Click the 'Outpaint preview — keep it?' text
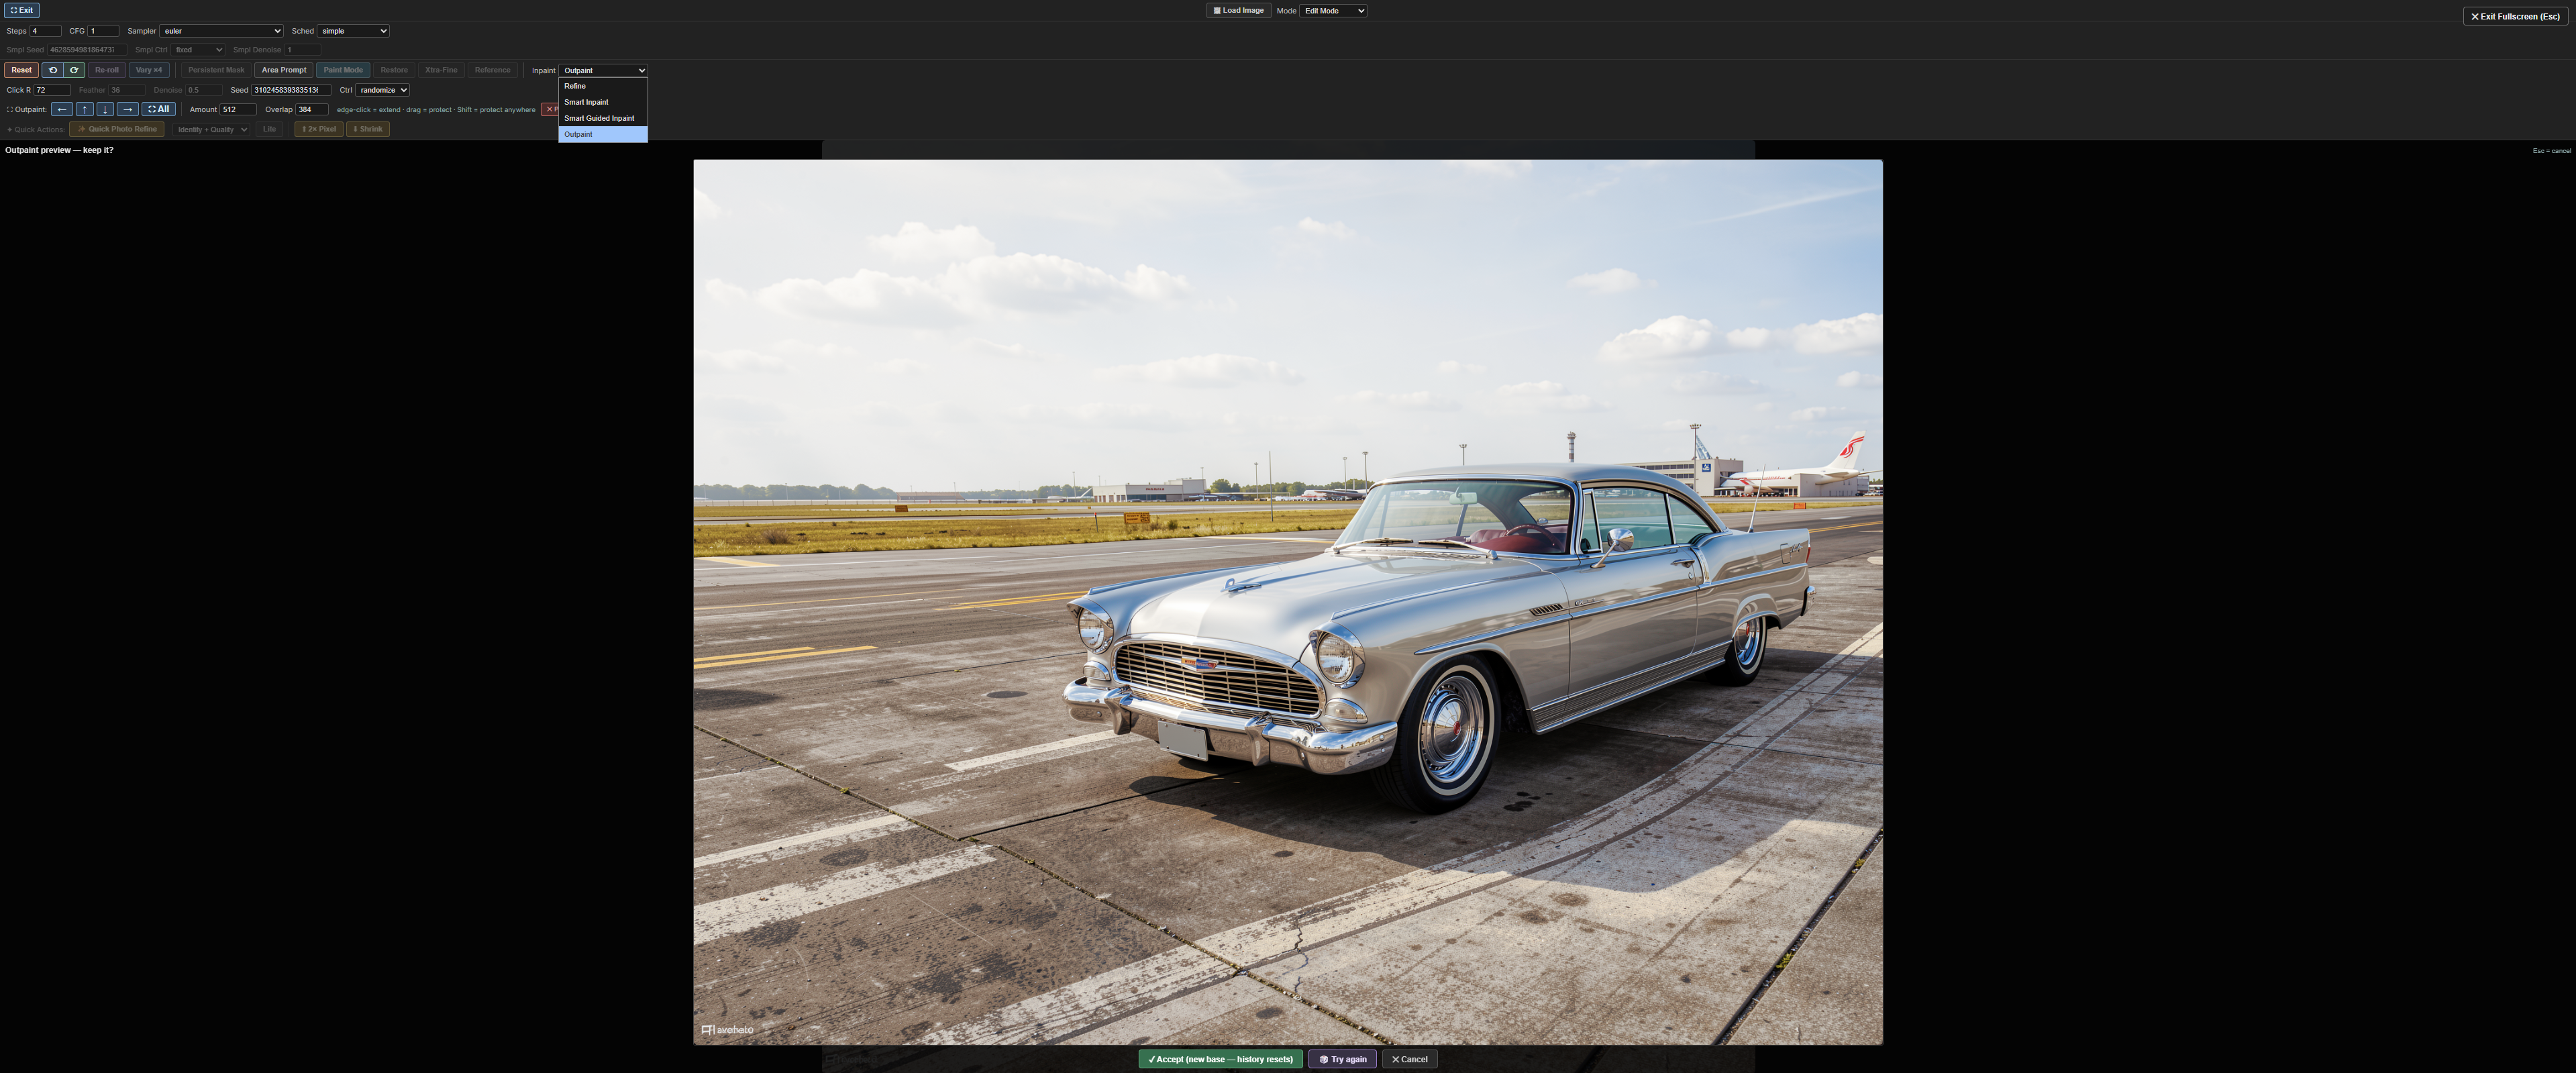The width and height of the screenshot is (2576, 1073). (x=59, y=150)
